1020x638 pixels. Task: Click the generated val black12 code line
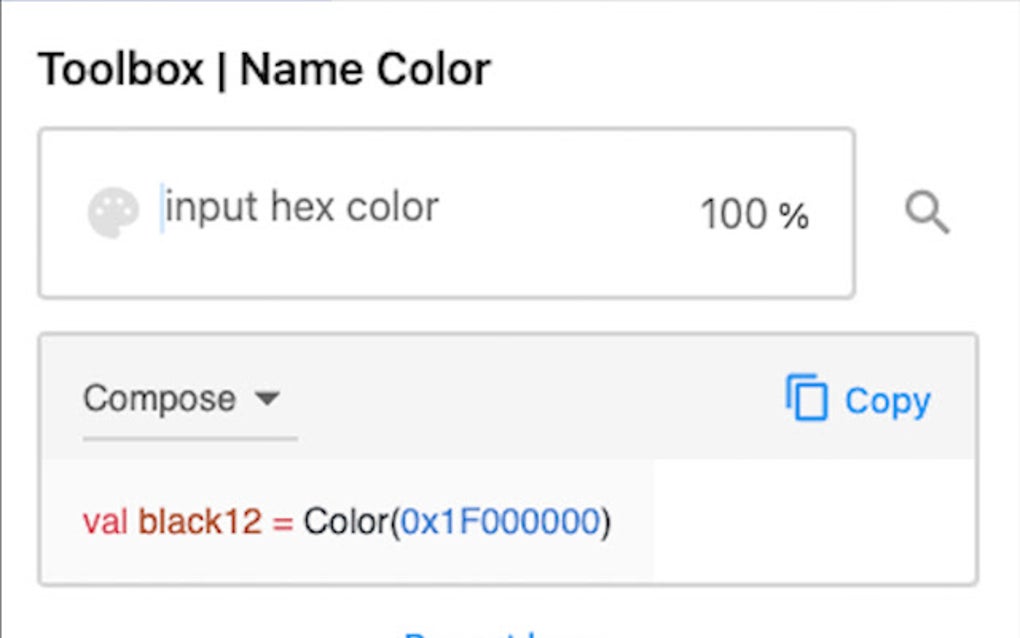pos(350,521)
